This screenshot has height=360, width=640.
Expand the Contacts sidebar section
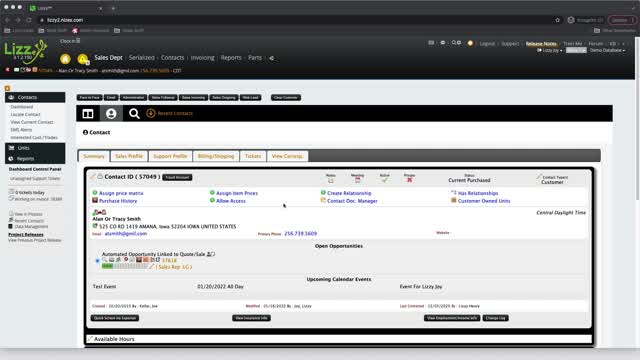coord(35,97)
